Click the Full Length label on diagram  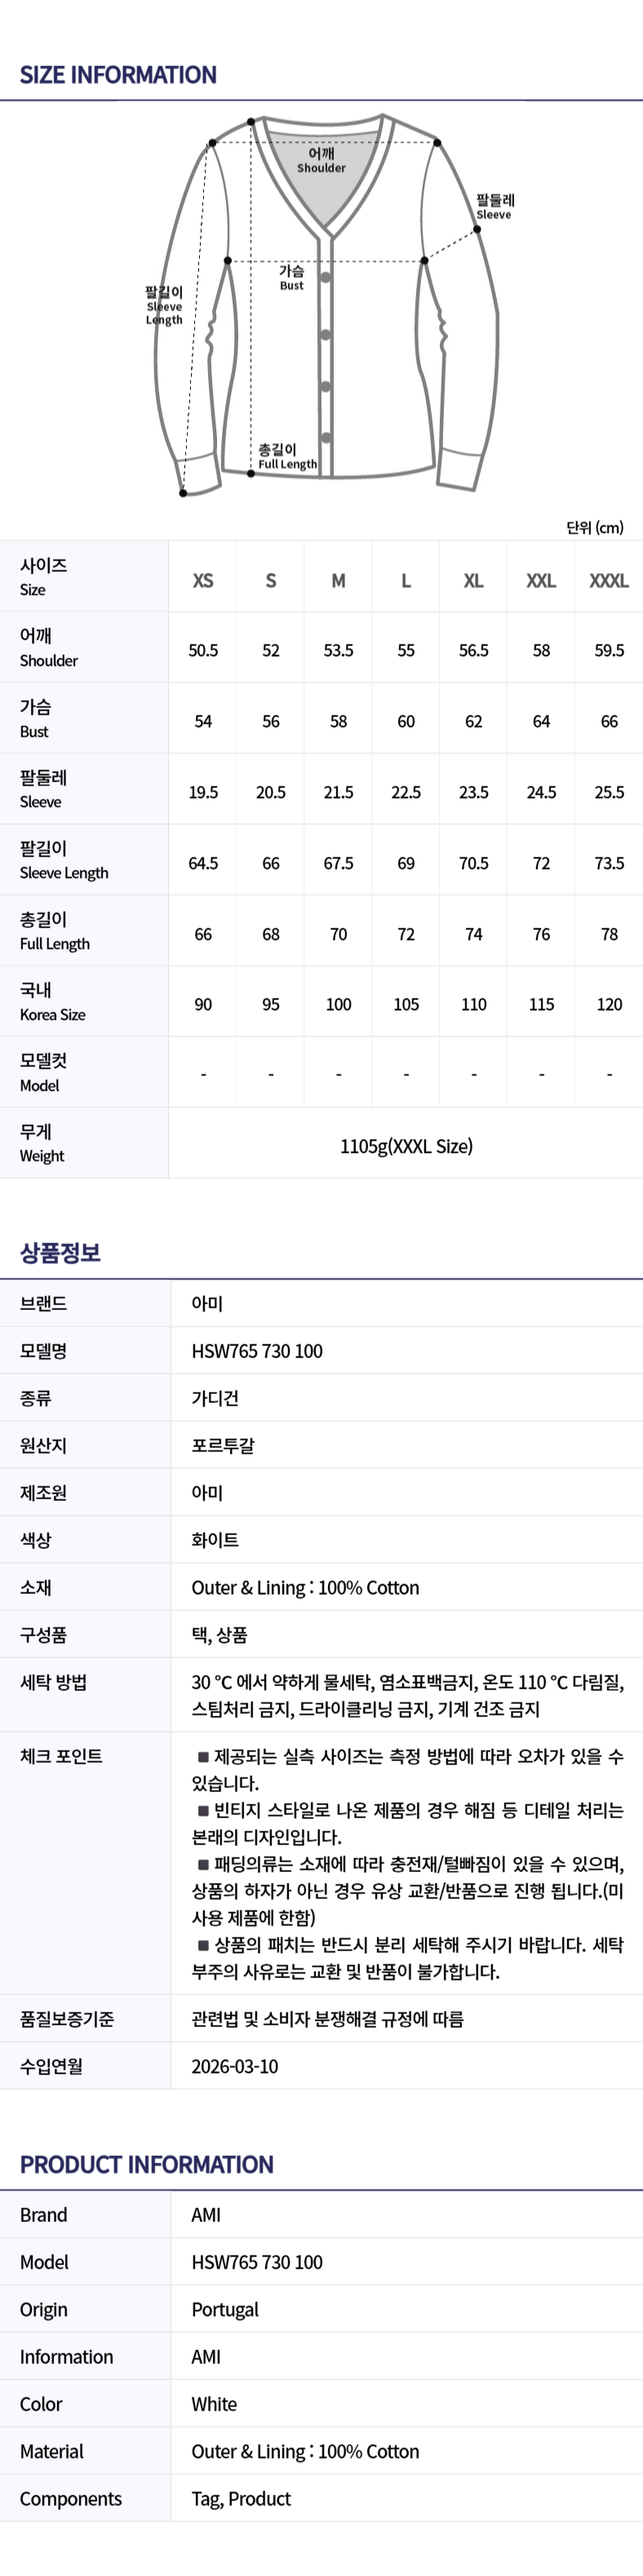pyautogui.click(x=286, y=457)
